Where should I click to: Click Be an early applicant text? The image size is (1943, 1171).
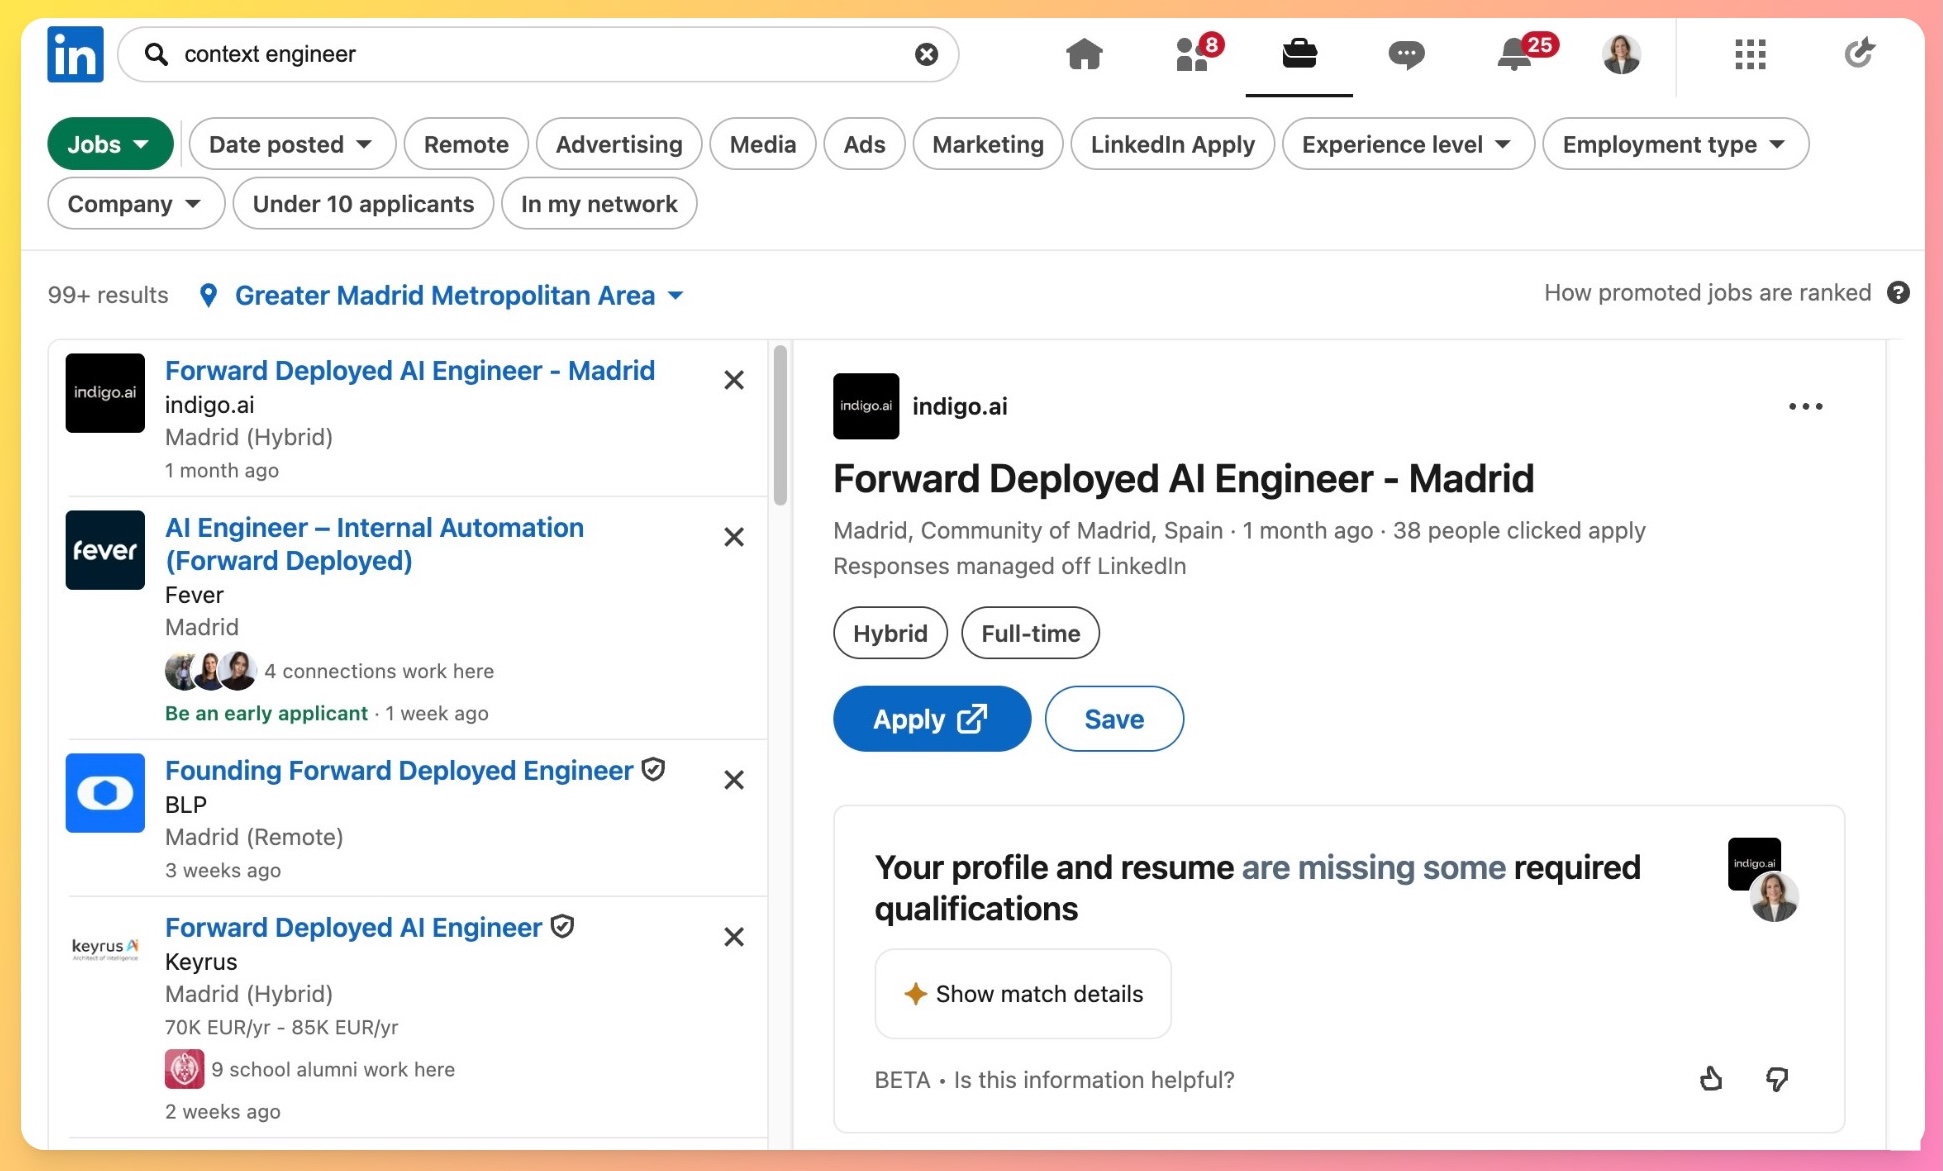coord(266,713)
